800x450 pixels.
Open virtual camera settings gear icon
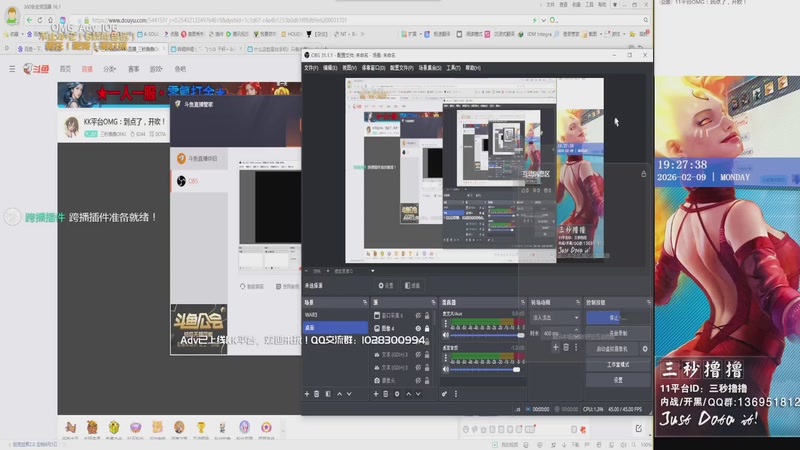click(x=645, y=349)
